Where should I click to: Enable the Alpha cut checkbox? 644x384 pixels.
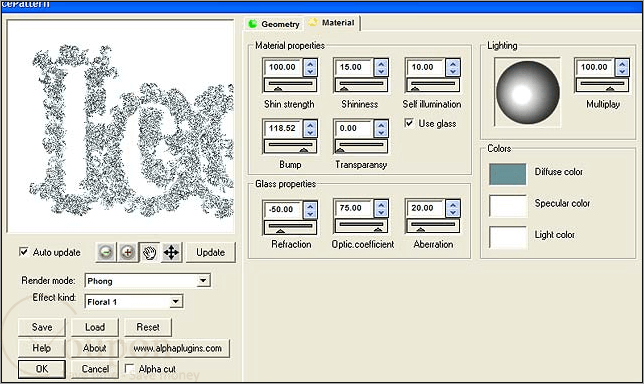pos(129,368)
